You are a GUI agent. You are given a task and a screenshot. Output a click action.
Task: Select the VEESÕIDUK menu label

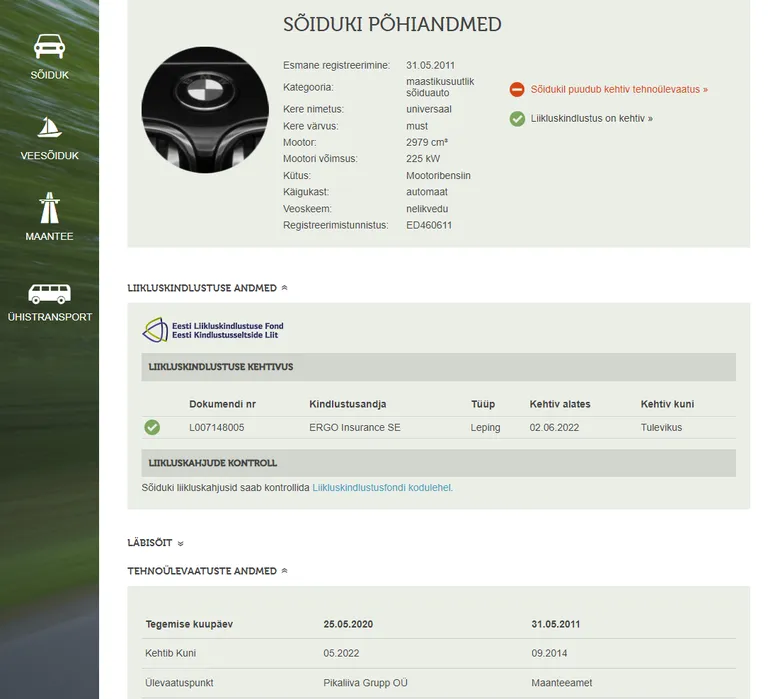(49, 156)
